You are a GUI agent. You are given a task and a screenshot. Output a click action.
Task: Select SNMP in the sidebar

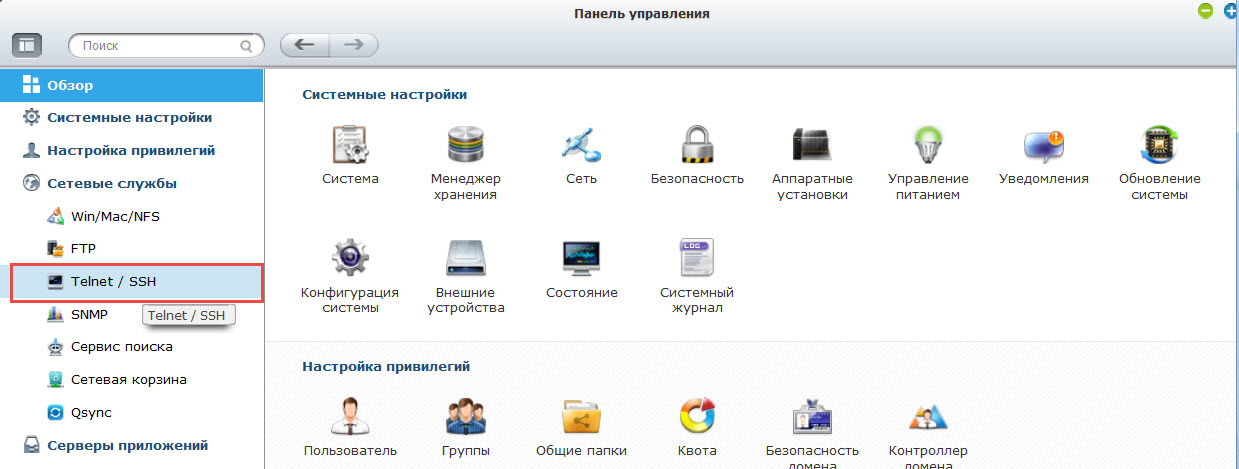132,314
